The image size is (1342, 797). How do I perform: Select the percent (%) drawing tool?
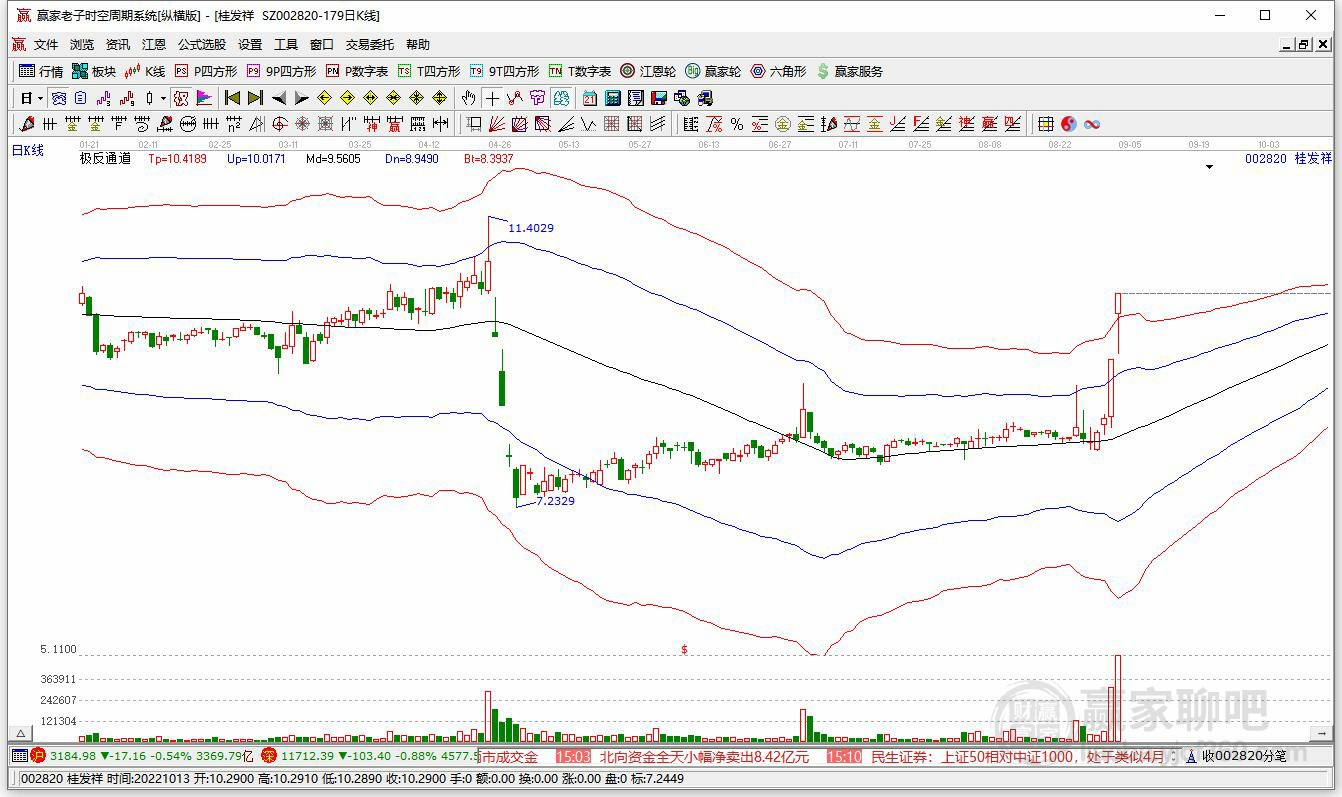736,124
